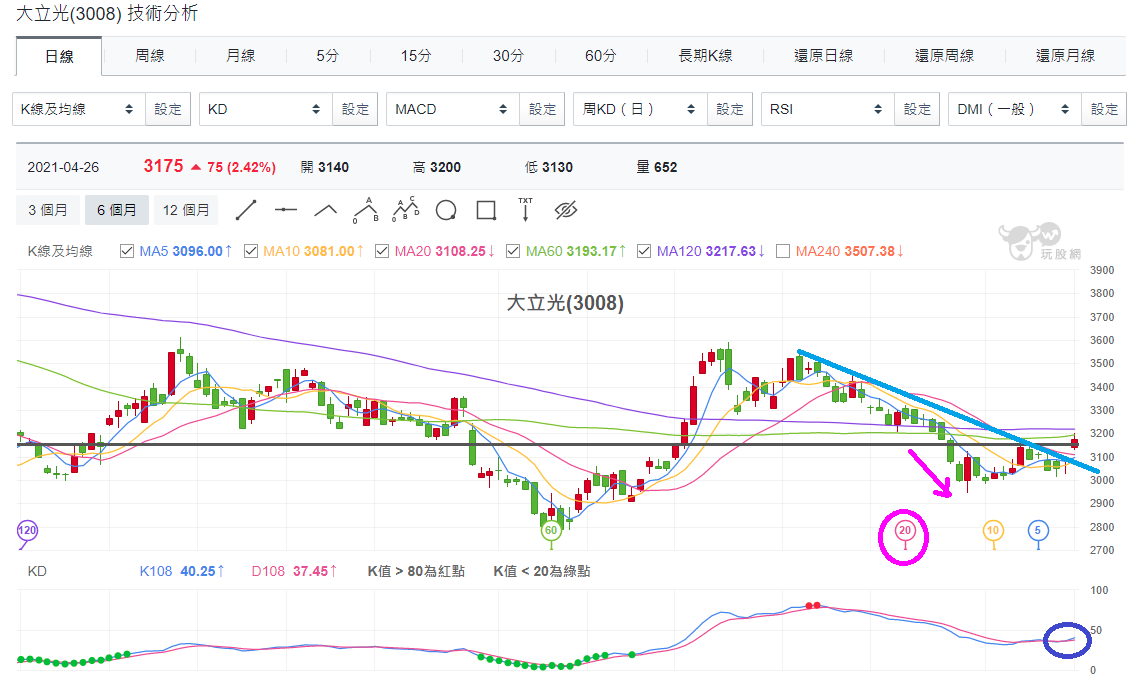Open the K線及均線 indicator dropdown
Image resolution: width=1141 pixels, height=683 pixels.
(x=79, y=109)
